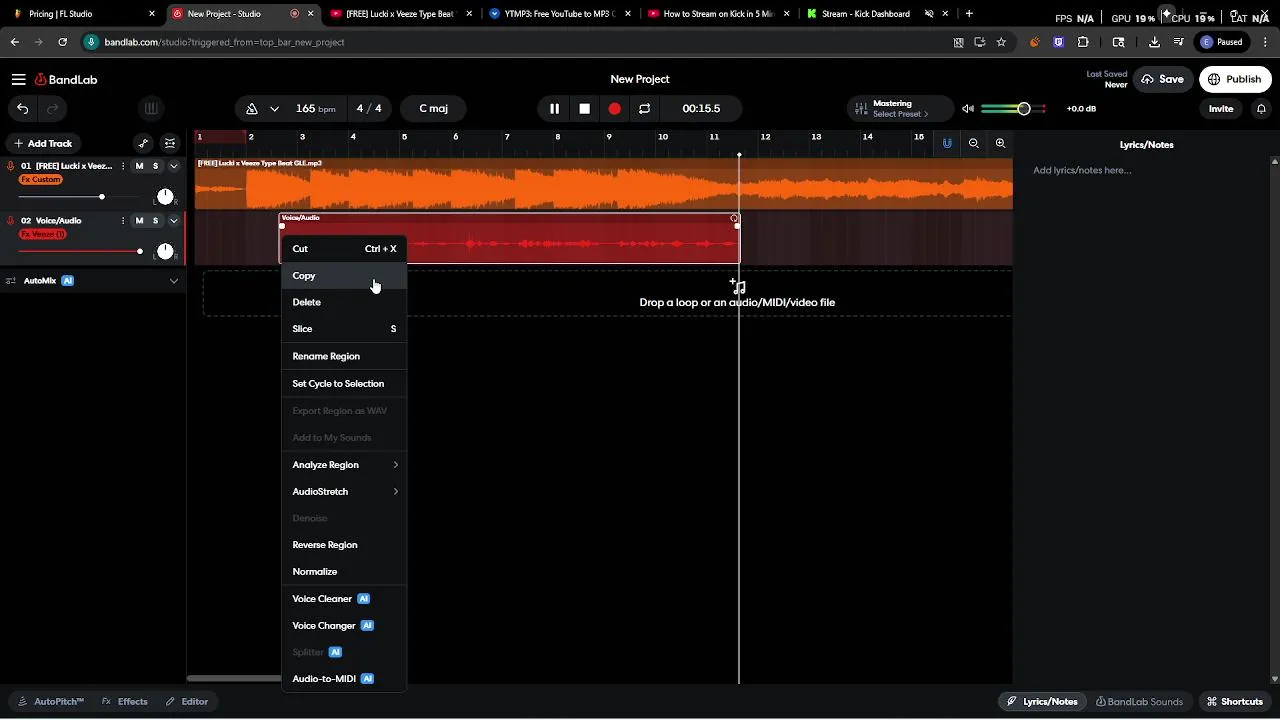Choose Delete from context menu
1280x720 pixels.
click(344, 302)
